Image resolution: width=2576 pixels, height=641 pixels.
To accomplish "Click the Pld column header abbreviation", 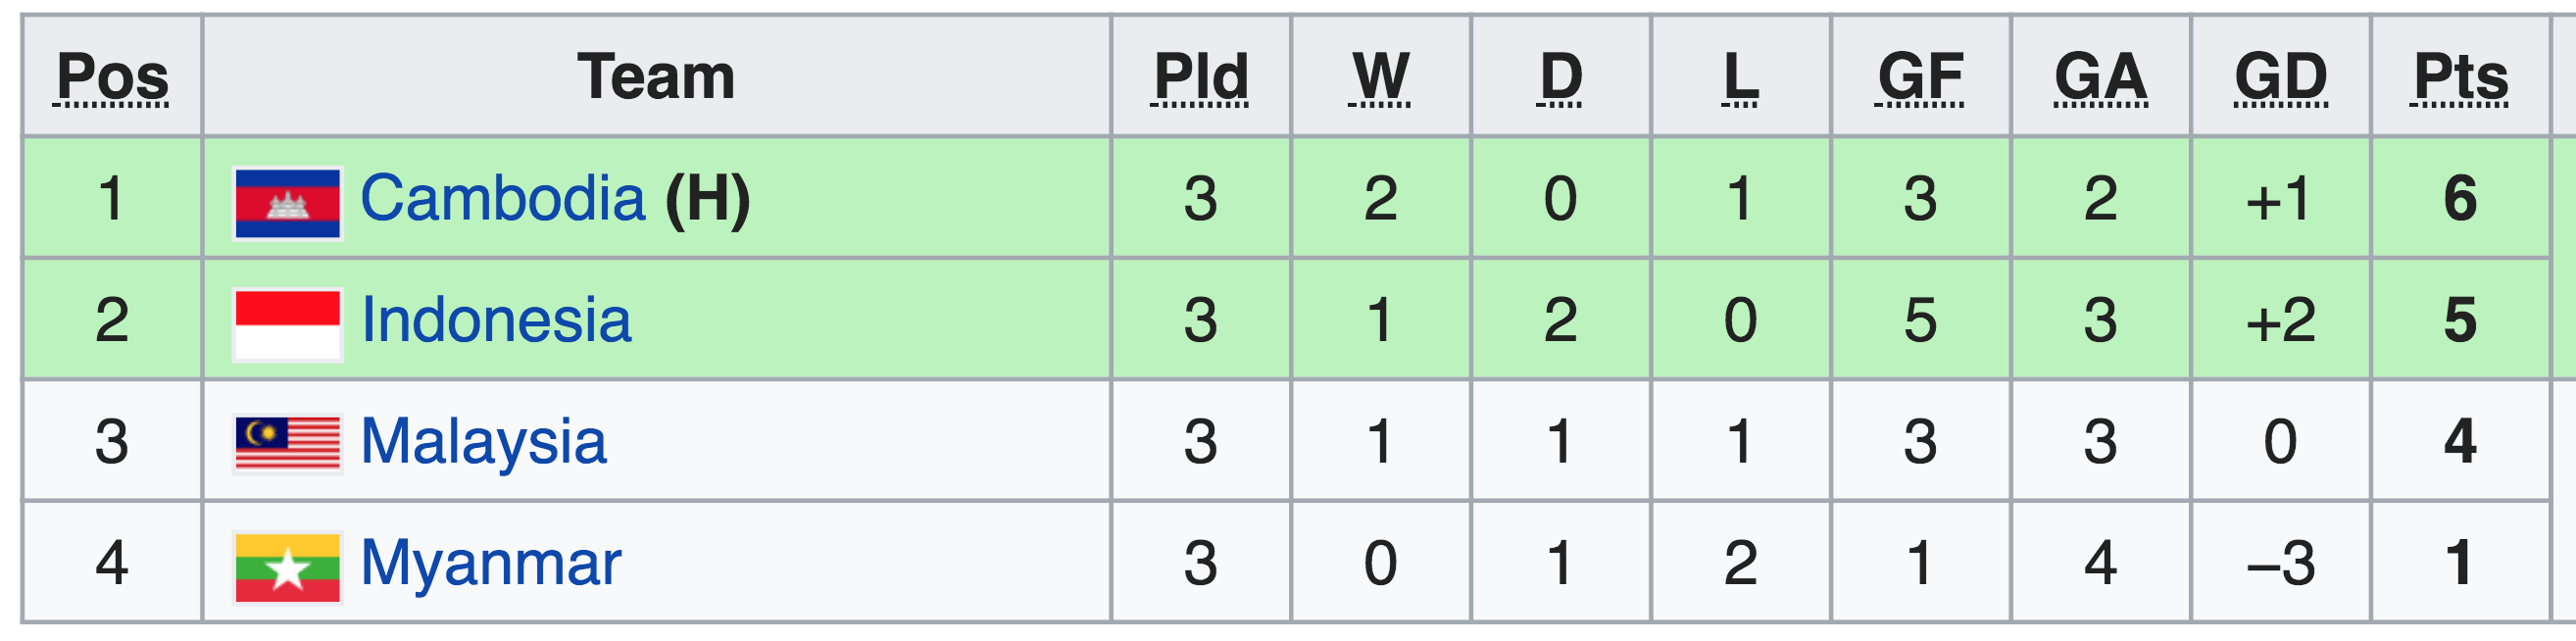I will [1201, 76].
